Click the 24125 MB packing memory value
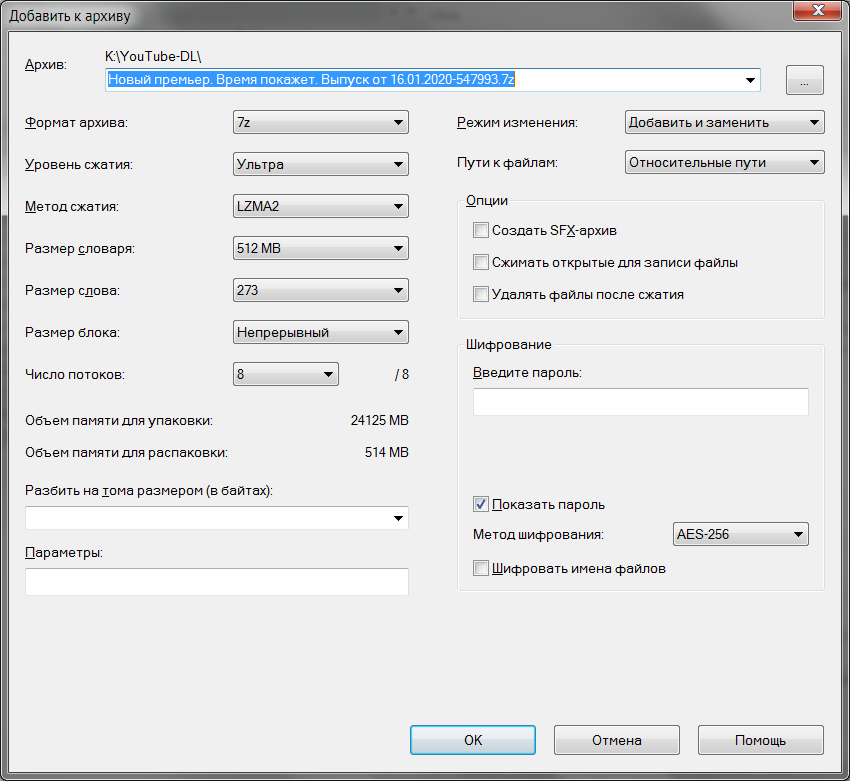This screenshot has width=850, height=781. 379,420
